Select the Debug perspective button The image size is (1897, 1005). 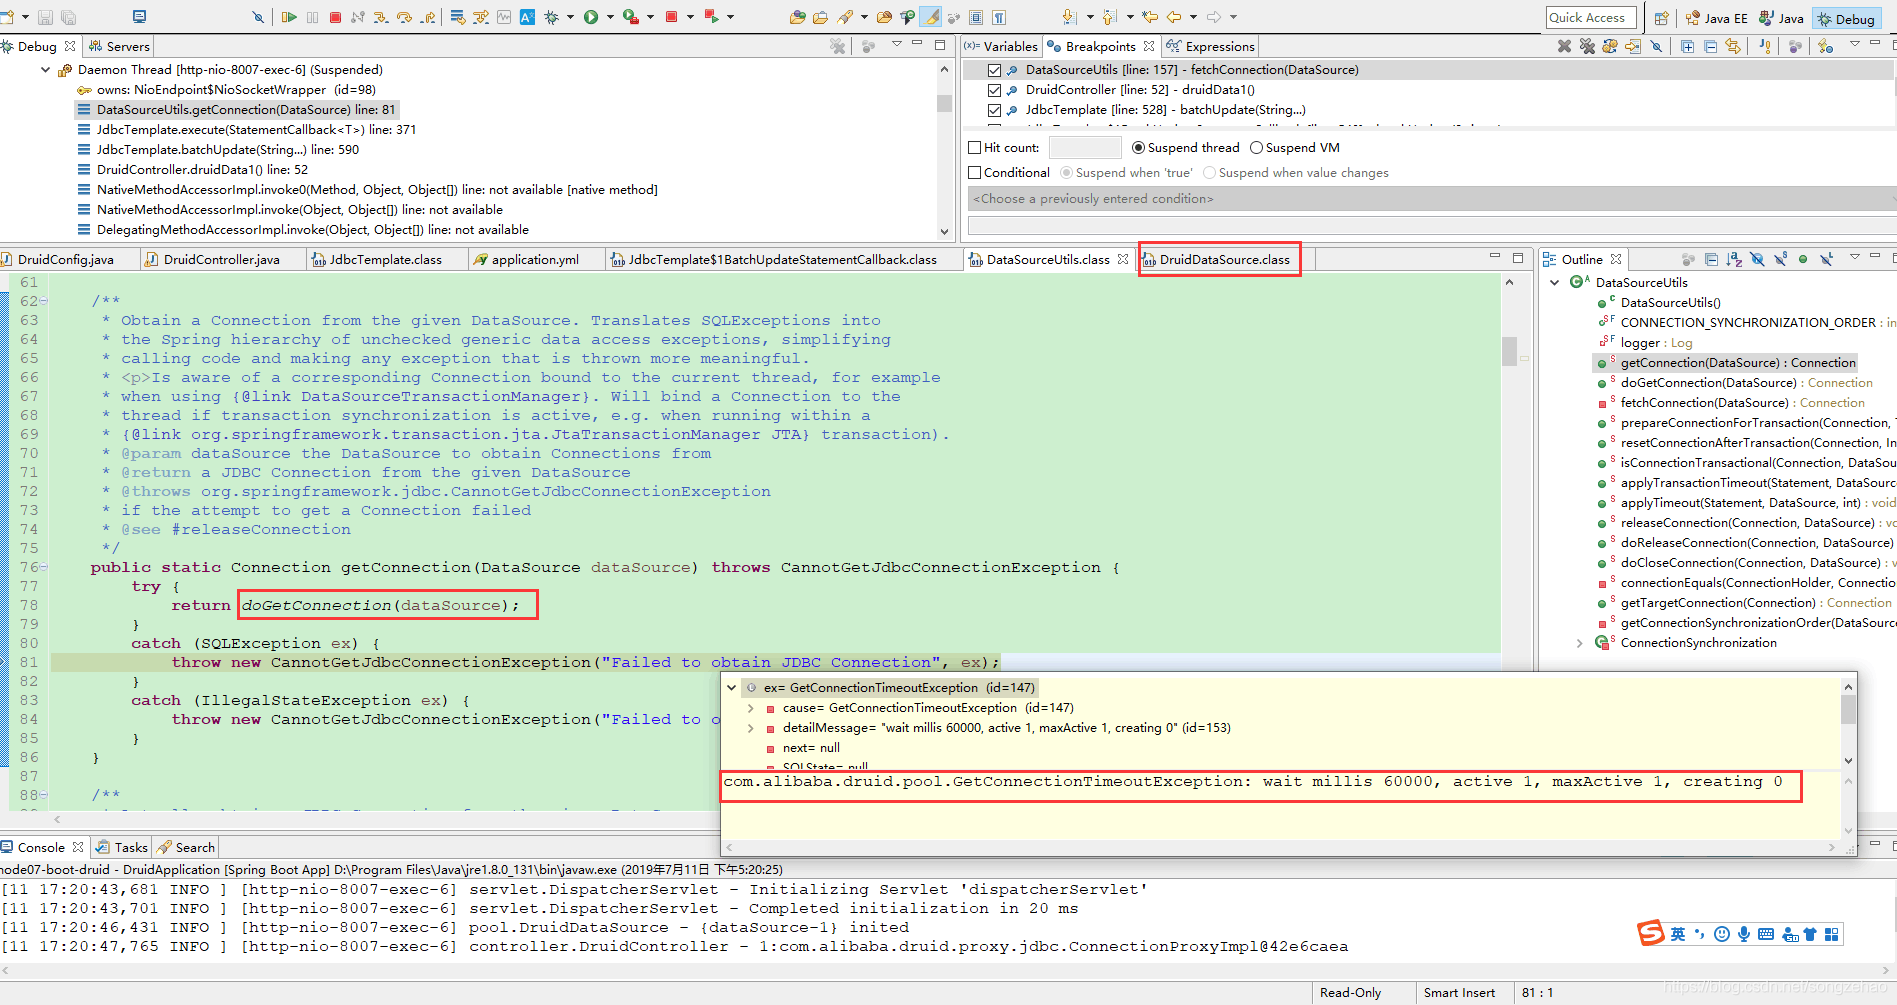(1846, 19)
